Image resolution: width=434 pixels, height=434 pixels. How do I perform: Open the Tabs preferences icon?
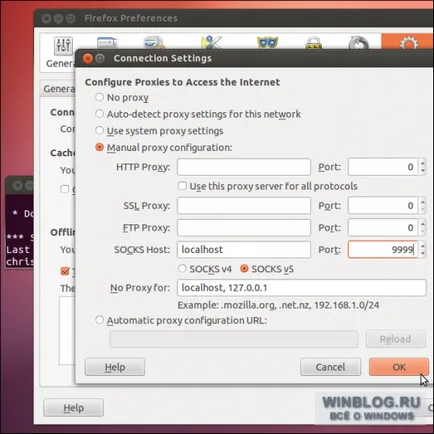tap(107, 43)
